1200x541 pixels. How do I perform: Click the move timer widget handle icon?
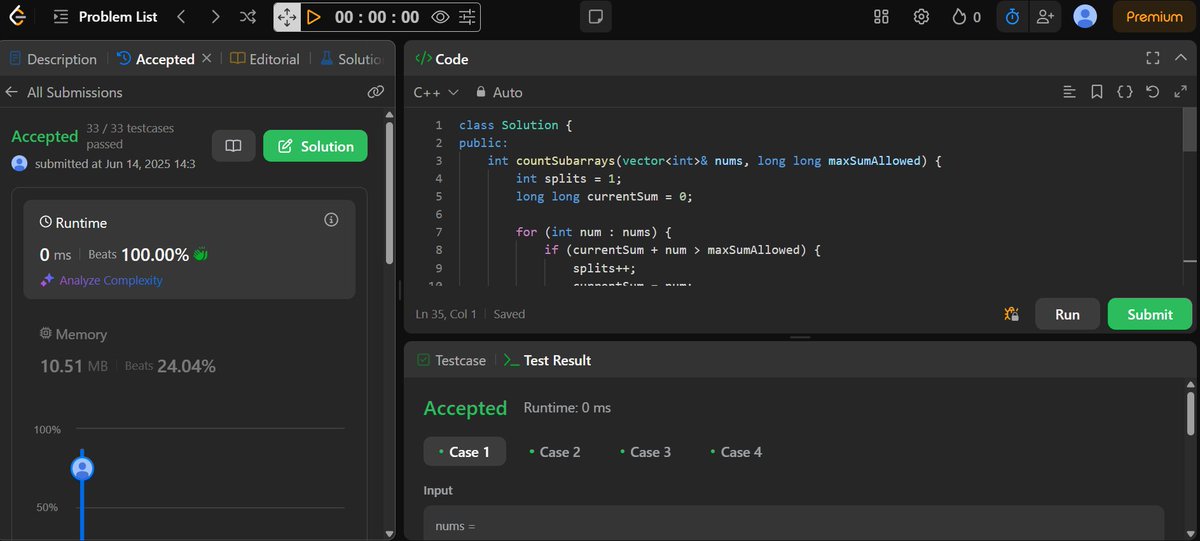pos(287,17)
